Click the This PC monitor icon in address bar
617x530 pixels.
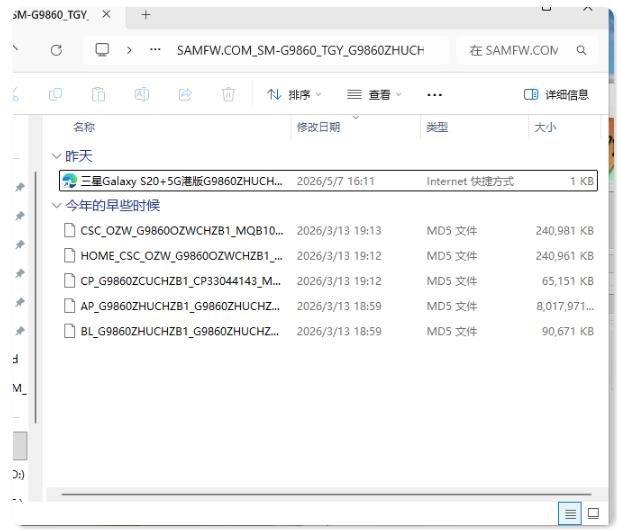pos(102,50)
